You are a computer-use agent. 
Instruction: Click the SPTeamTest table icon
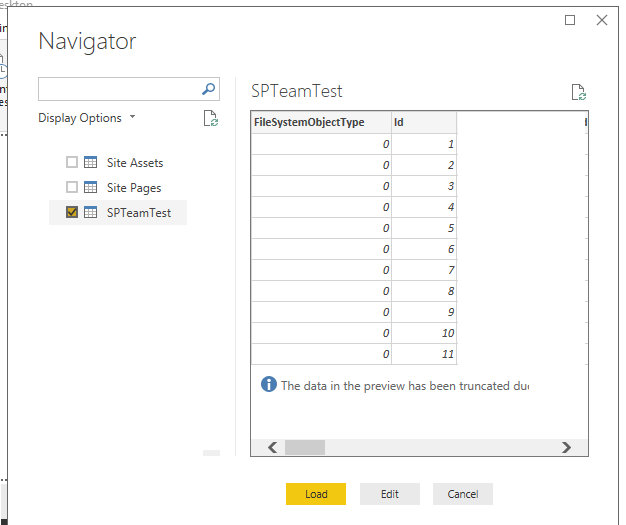90,212
